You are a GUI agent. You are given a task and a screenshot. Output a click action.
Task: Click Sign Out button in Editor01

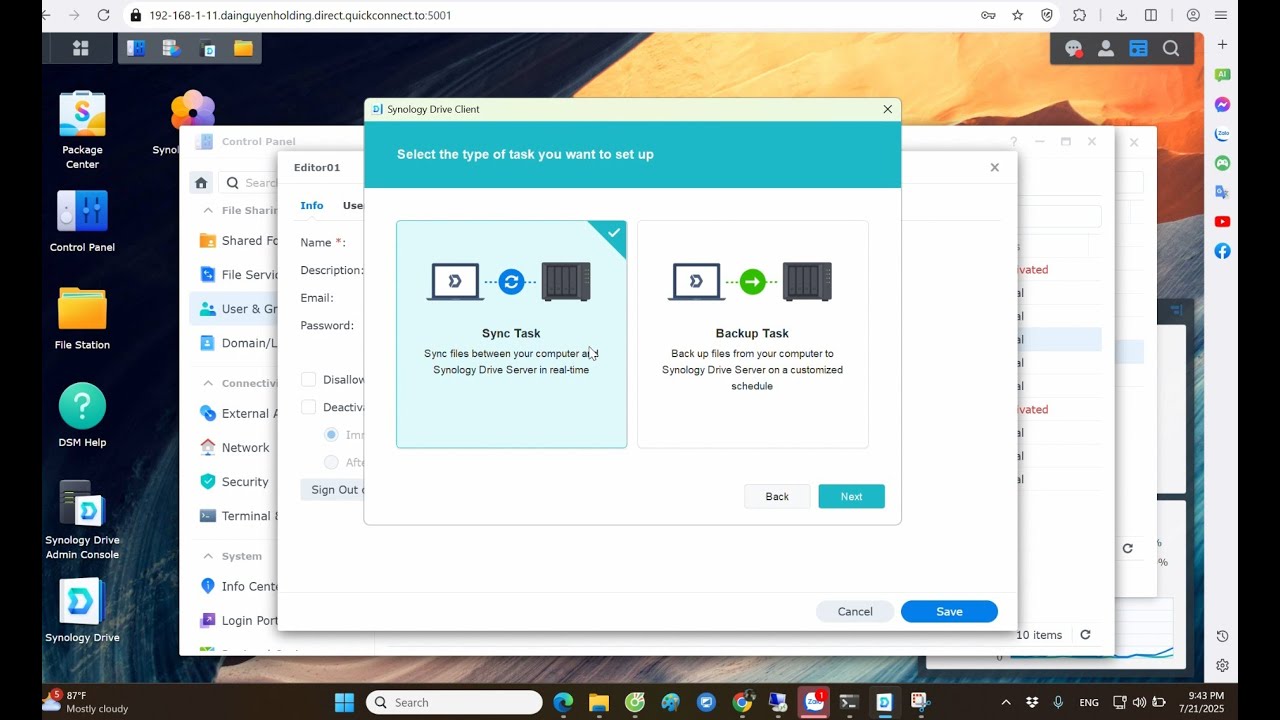coord(332,490)
